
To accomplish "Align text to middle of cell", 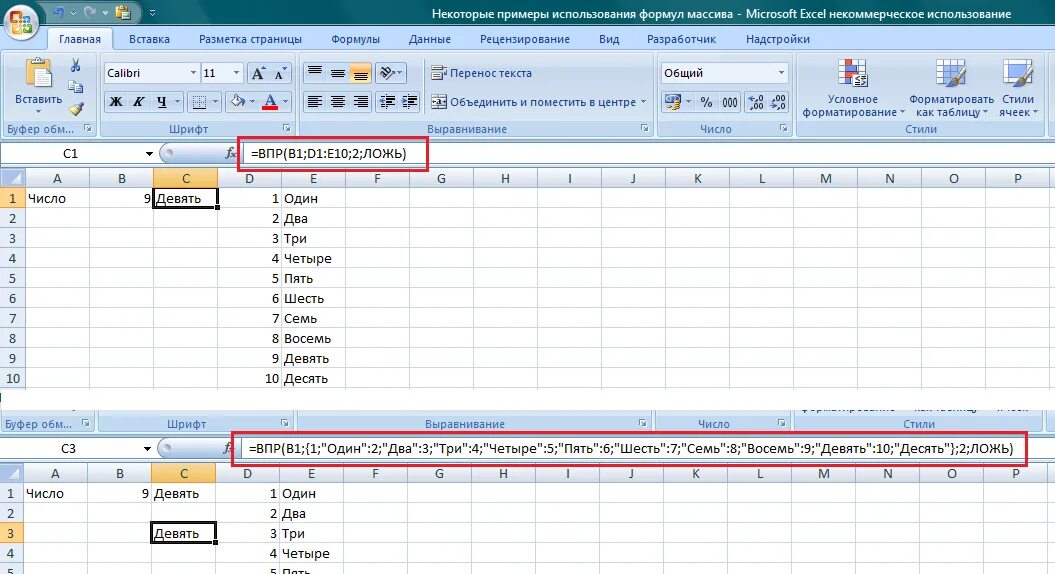I will tap(338, 73).
